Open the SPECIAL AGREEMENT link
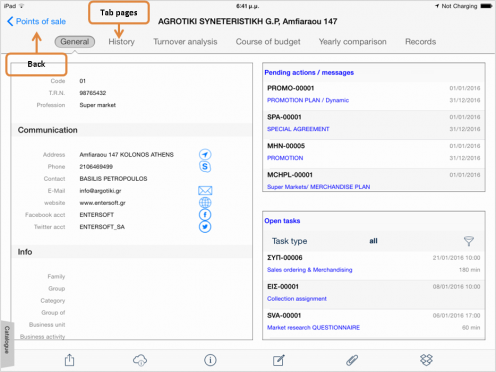 pos(298,129)
